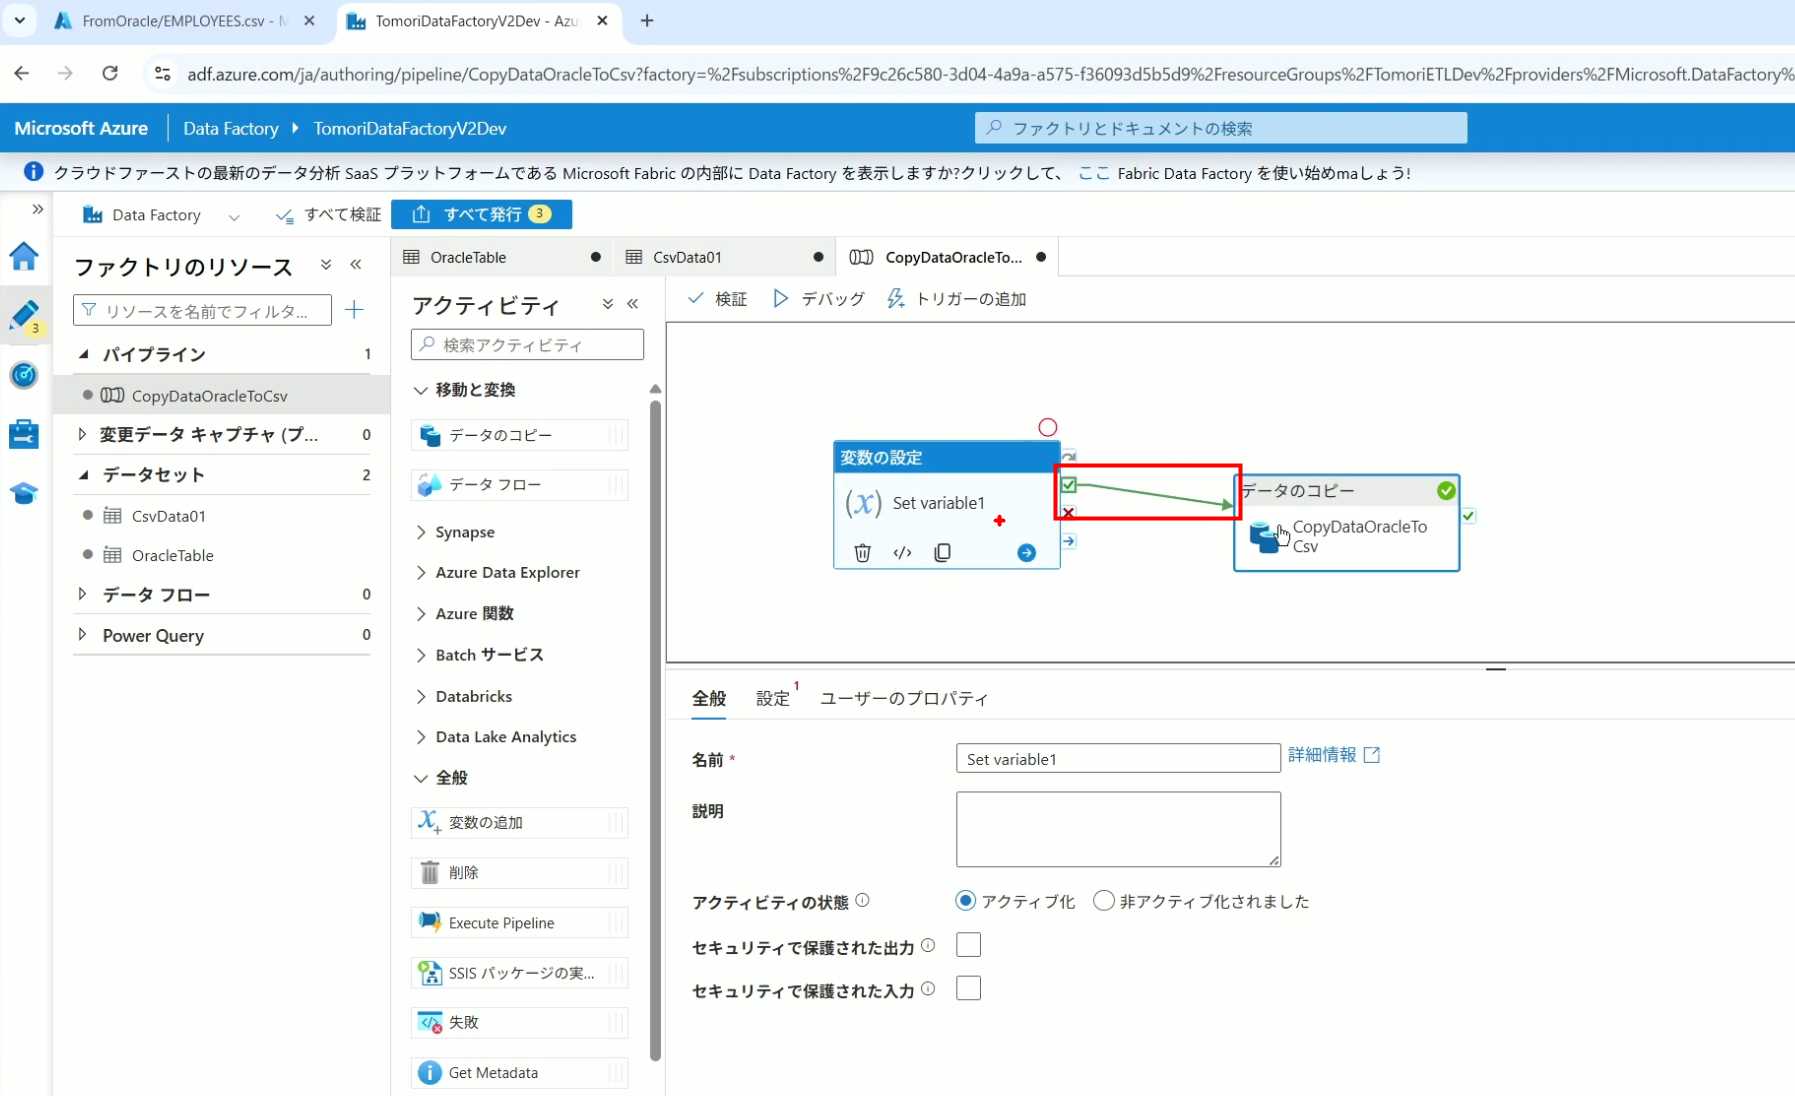This screenshot has width=1795, height=1096.
Task: Click the すべて発行 publish button
Action: click(x=482, y=214)
